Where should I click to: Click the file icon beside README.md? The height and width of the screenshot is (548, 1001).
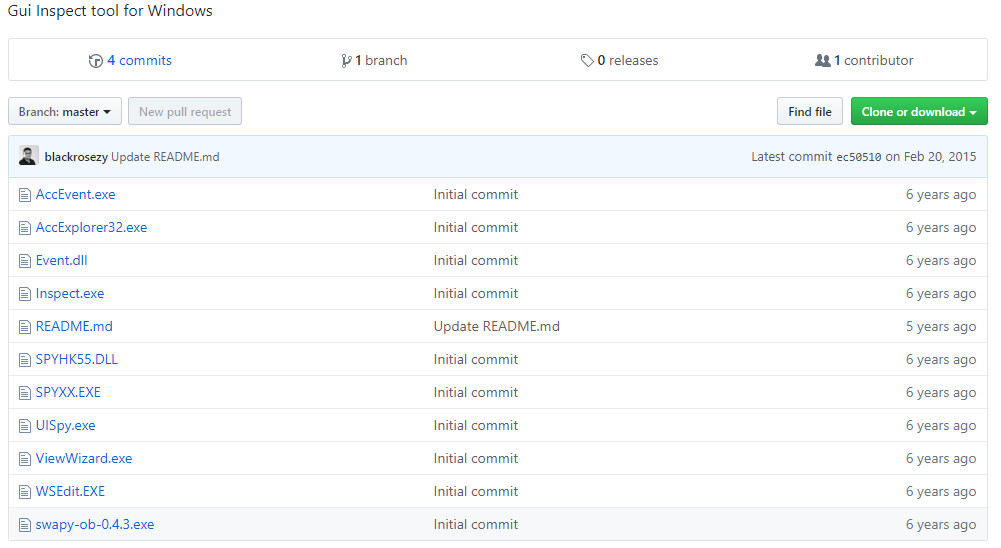(x=25, y=327)
